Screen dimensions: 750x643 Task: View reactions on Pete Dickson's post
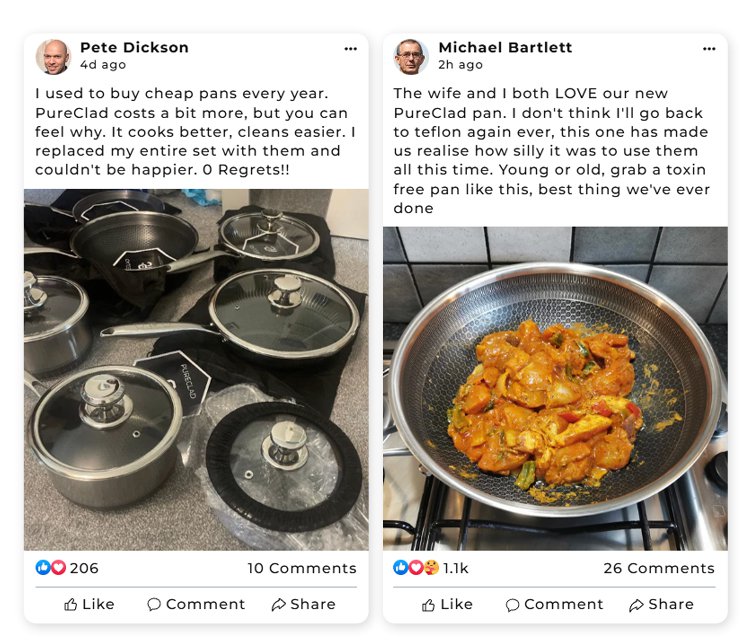point(67,568)
